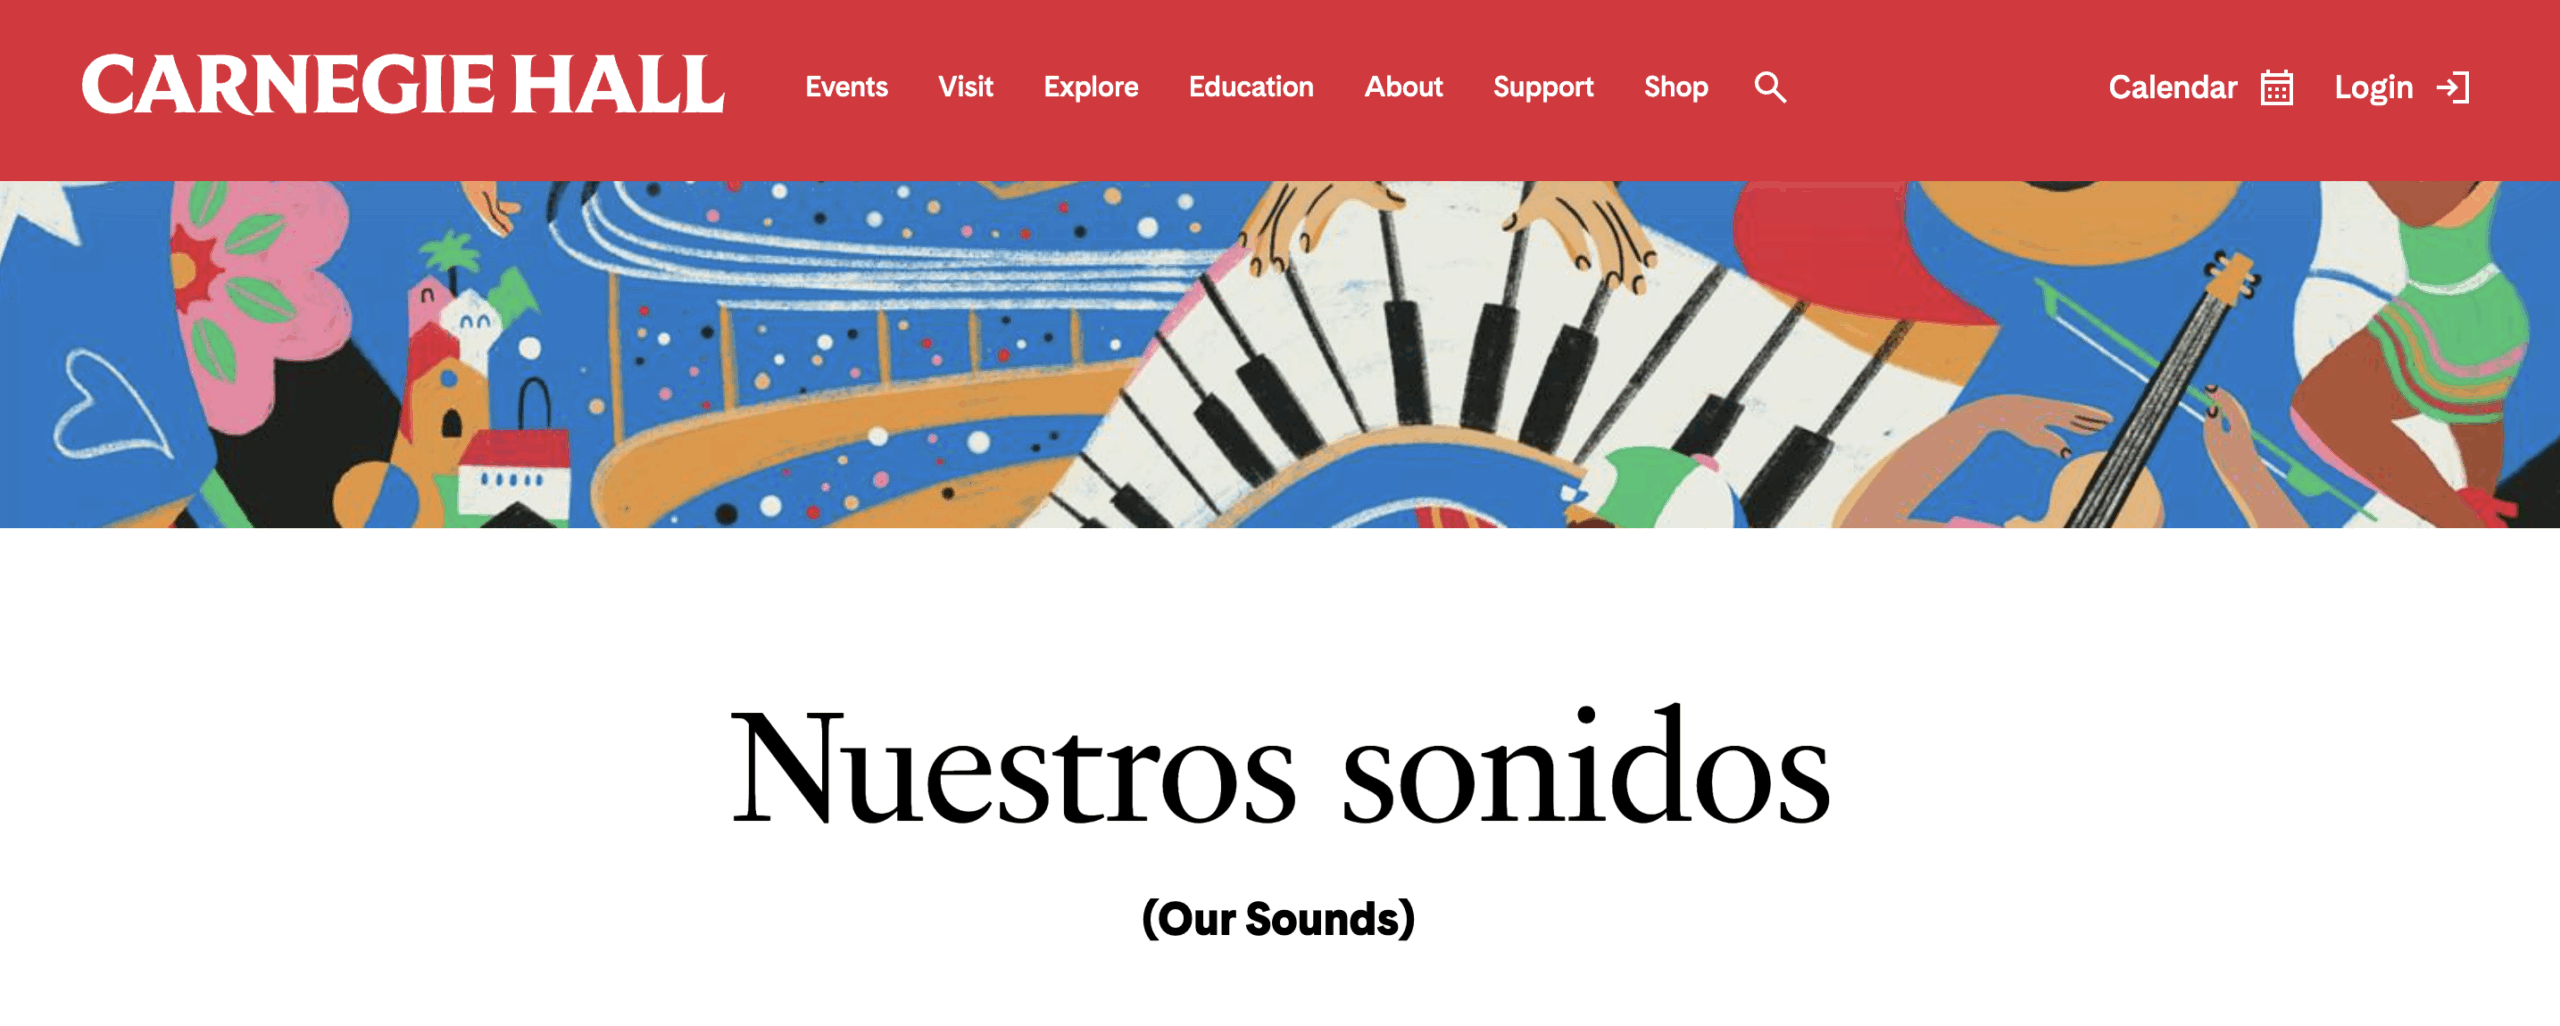This screenshot has height=1026, width=2560.
Task: Click the Calendar text link
Action: [x=2172, y=88]
